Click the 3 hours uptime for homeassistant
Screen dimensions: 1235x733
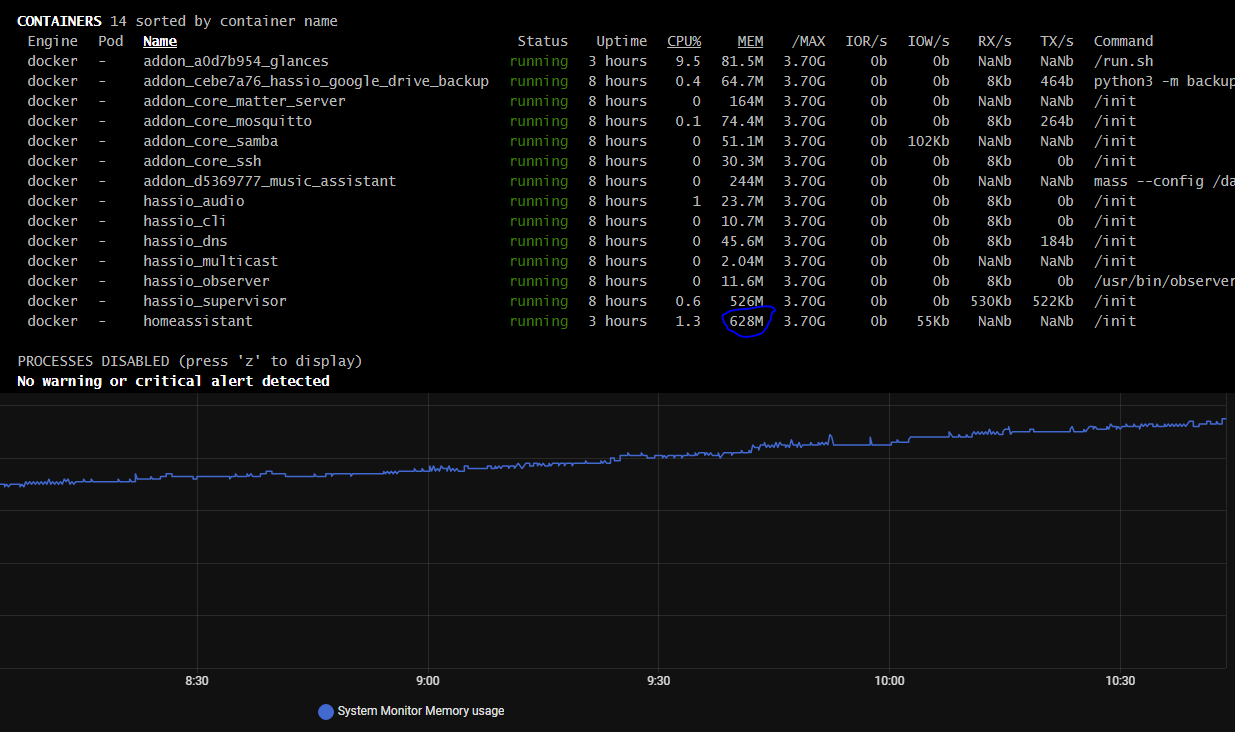tap(617, 321)
